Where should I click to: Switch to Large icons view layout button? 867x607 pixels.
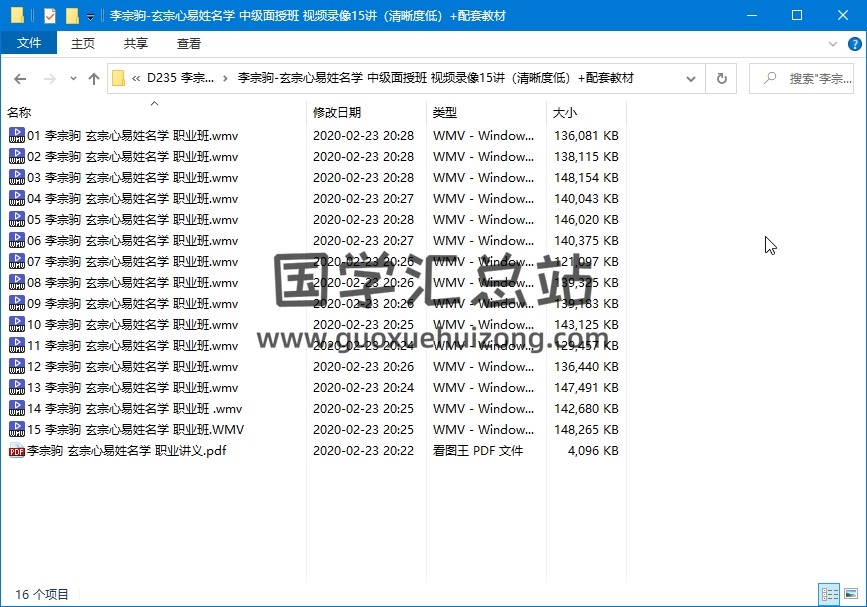coord(848,593)
